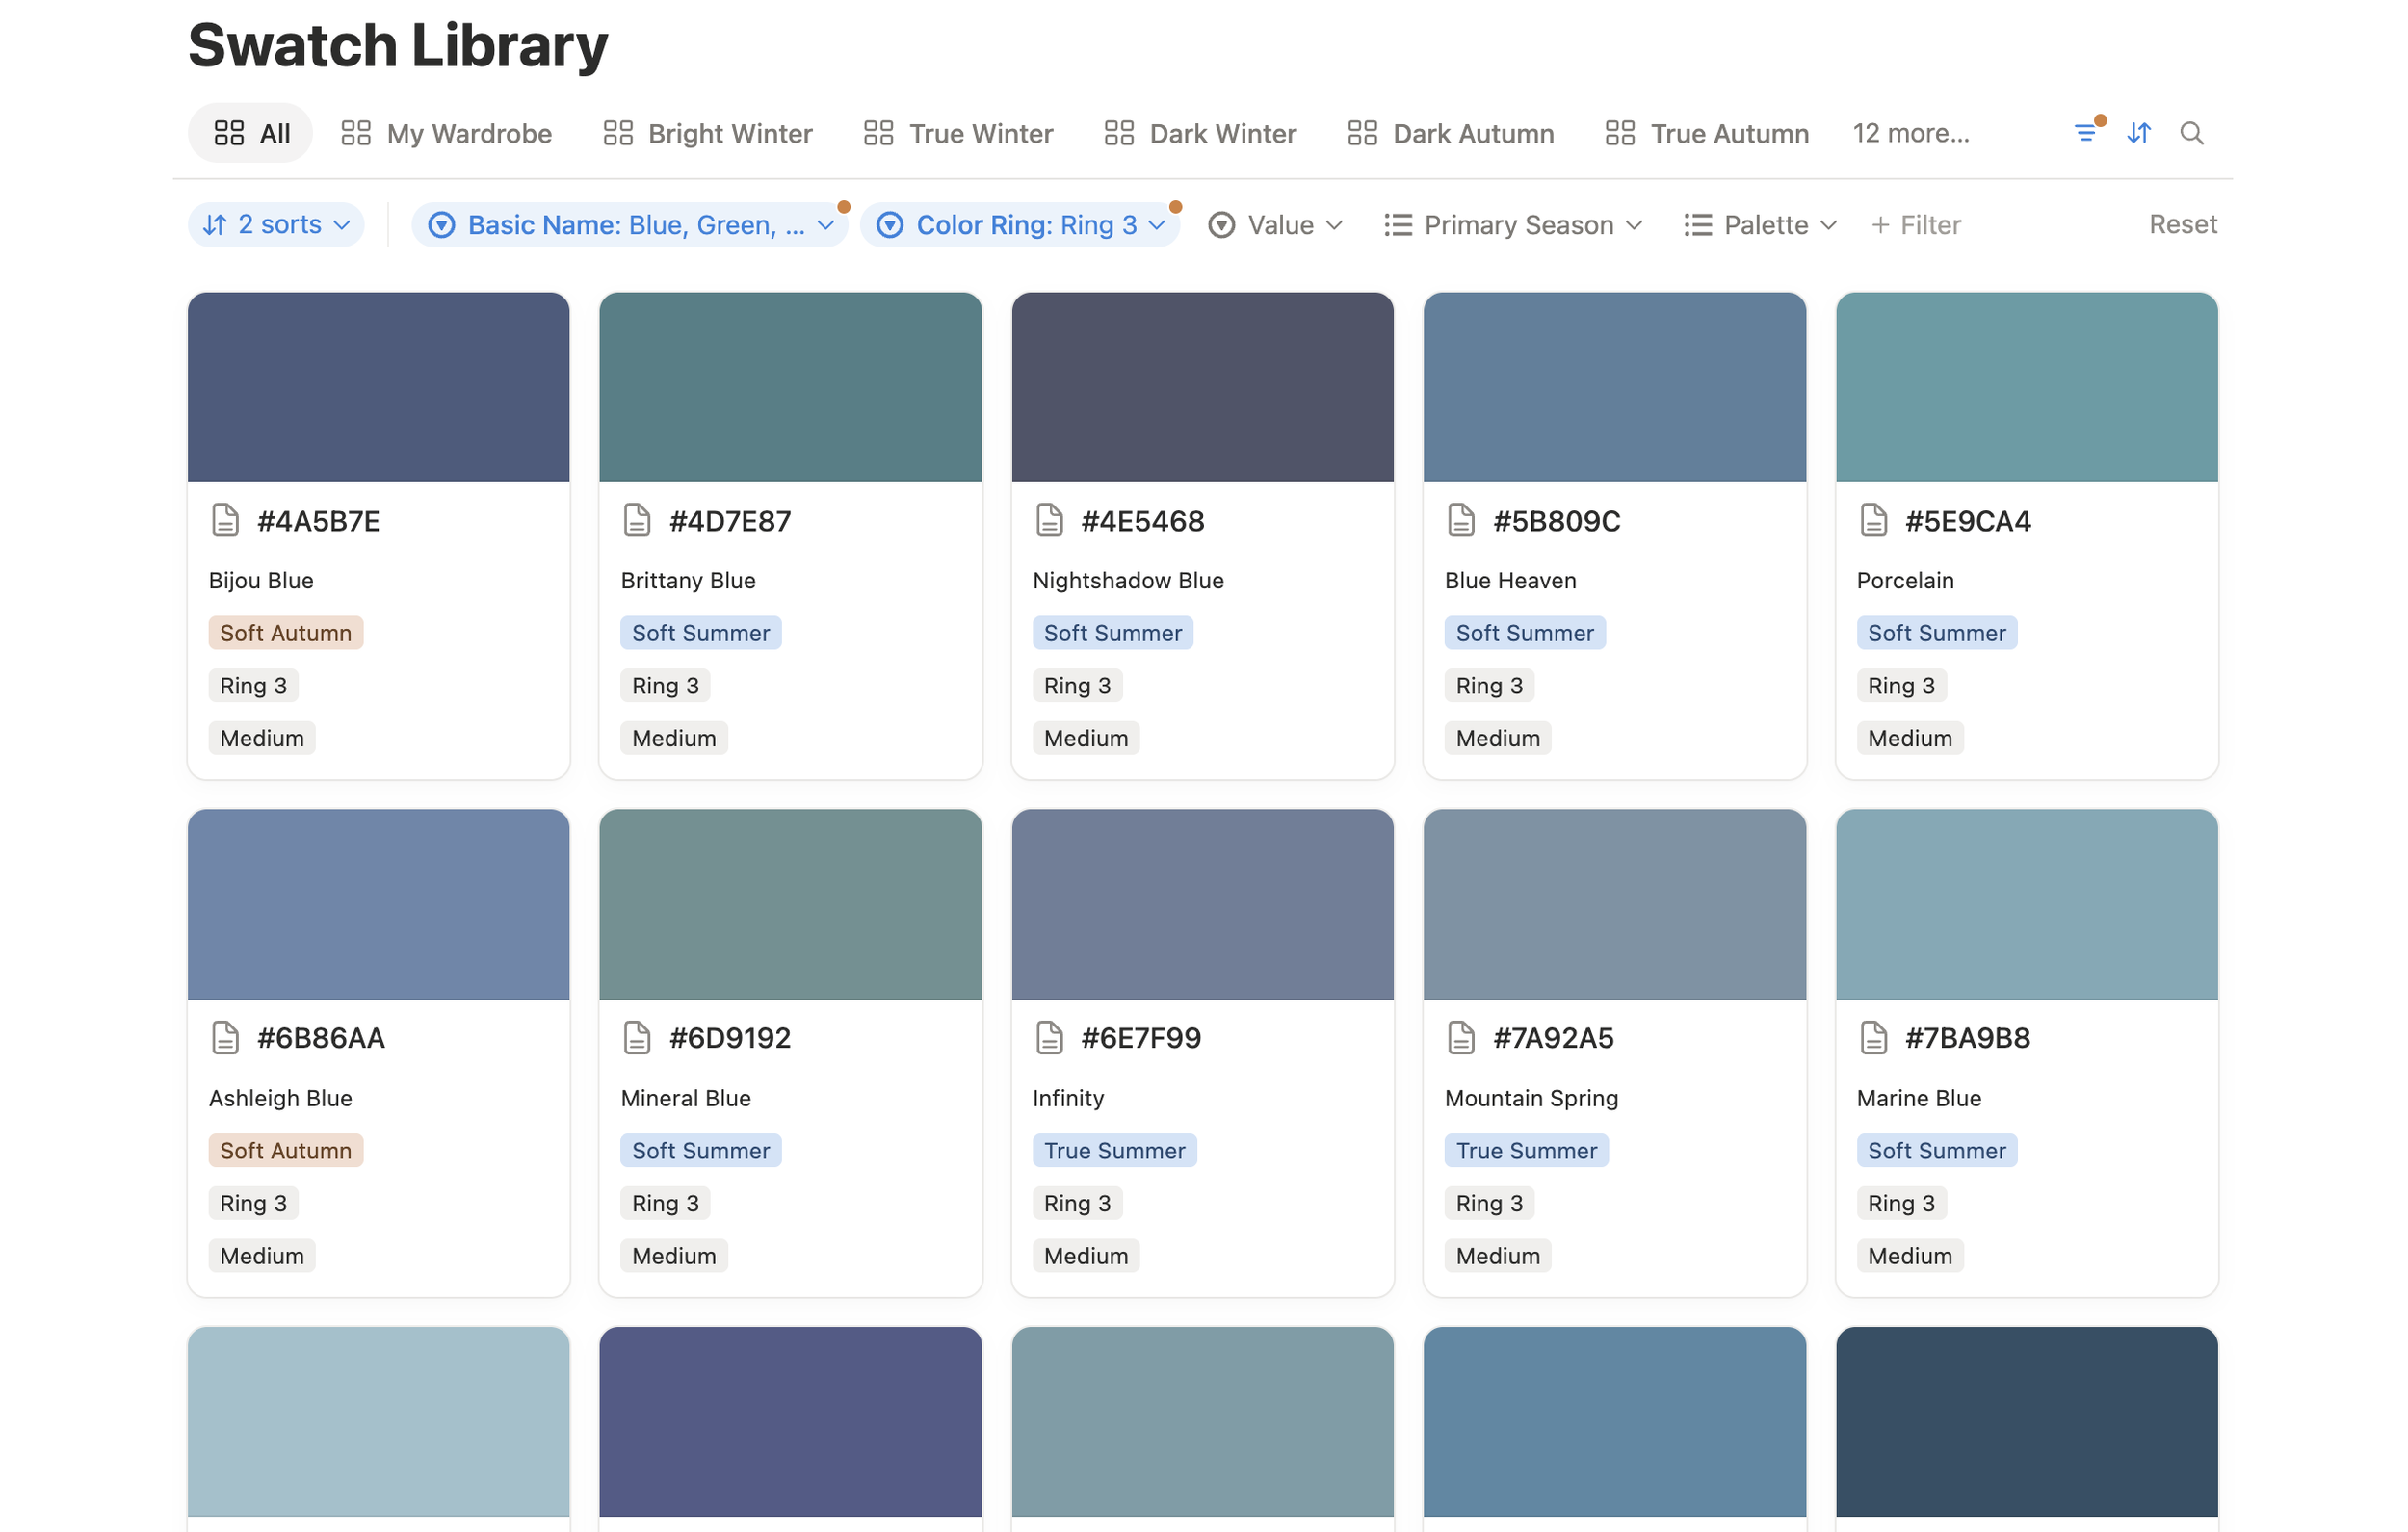Screen dimensions: 2408x1532
Task: Open the Value filter dropdown
Action: 1275,225
